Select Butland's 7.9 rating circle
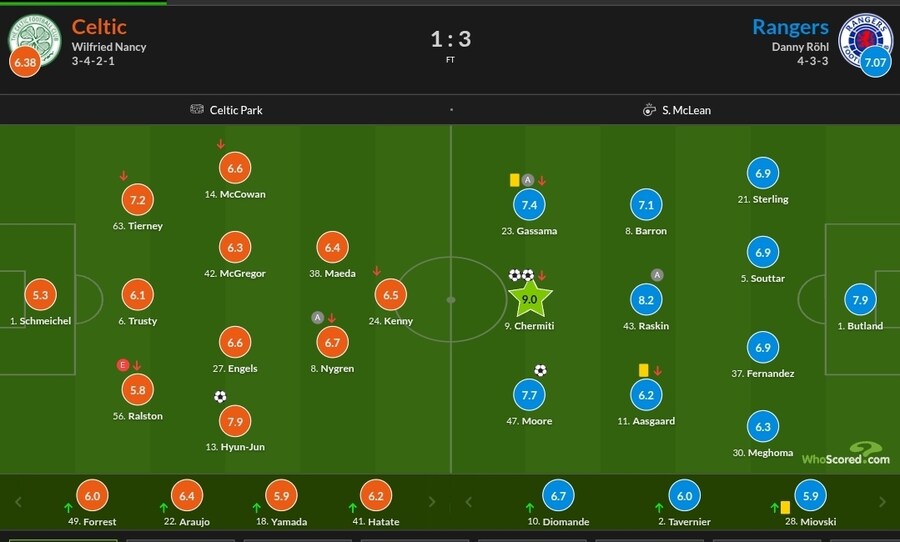Screen dimensions: 900x542 [x=860, y=300]
